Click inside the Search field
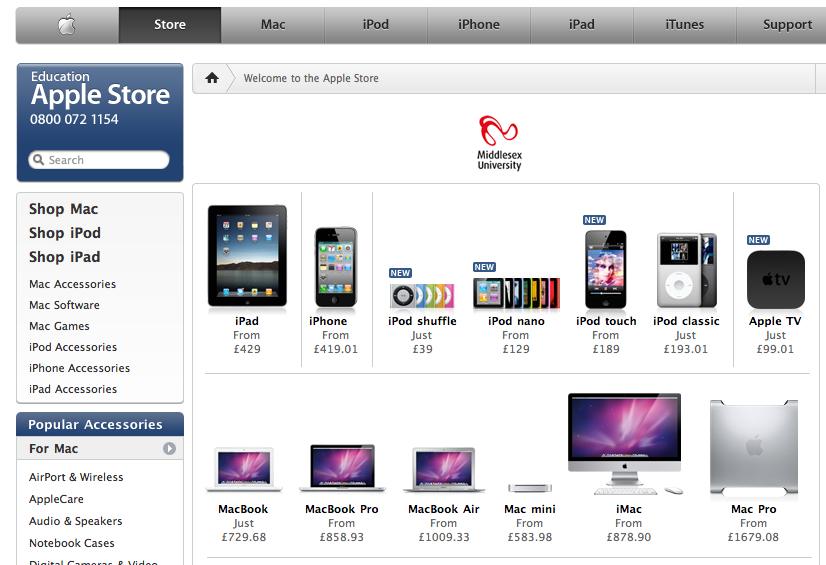The image size is (826, 565). (99, 160)
